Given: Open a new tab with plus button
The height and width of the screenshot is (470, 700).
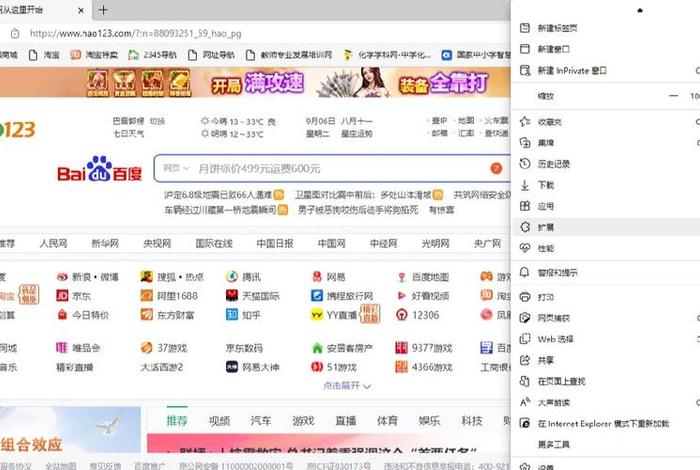Looking at the screenshot, I should (103, 10).
